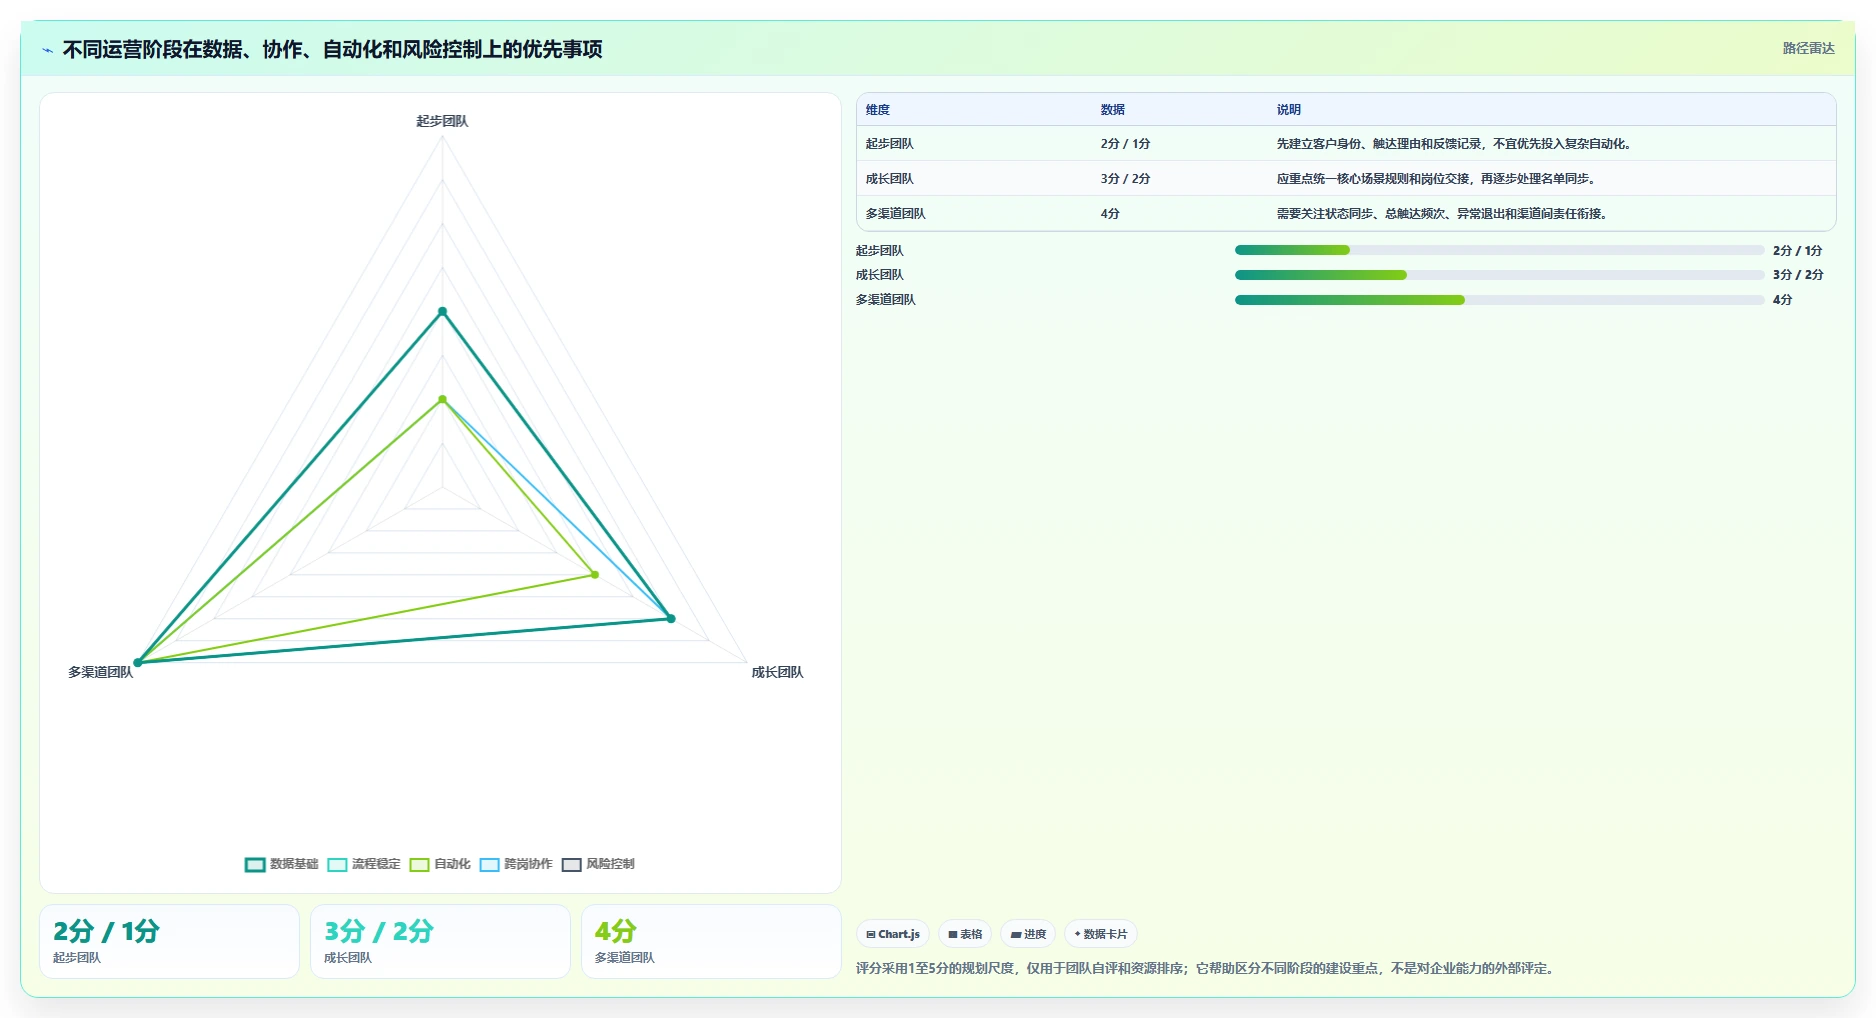Click the 2分 / 1分 value right of 起步团队 bar
1876x1018 pixels.
click(x=1798, y=251)
